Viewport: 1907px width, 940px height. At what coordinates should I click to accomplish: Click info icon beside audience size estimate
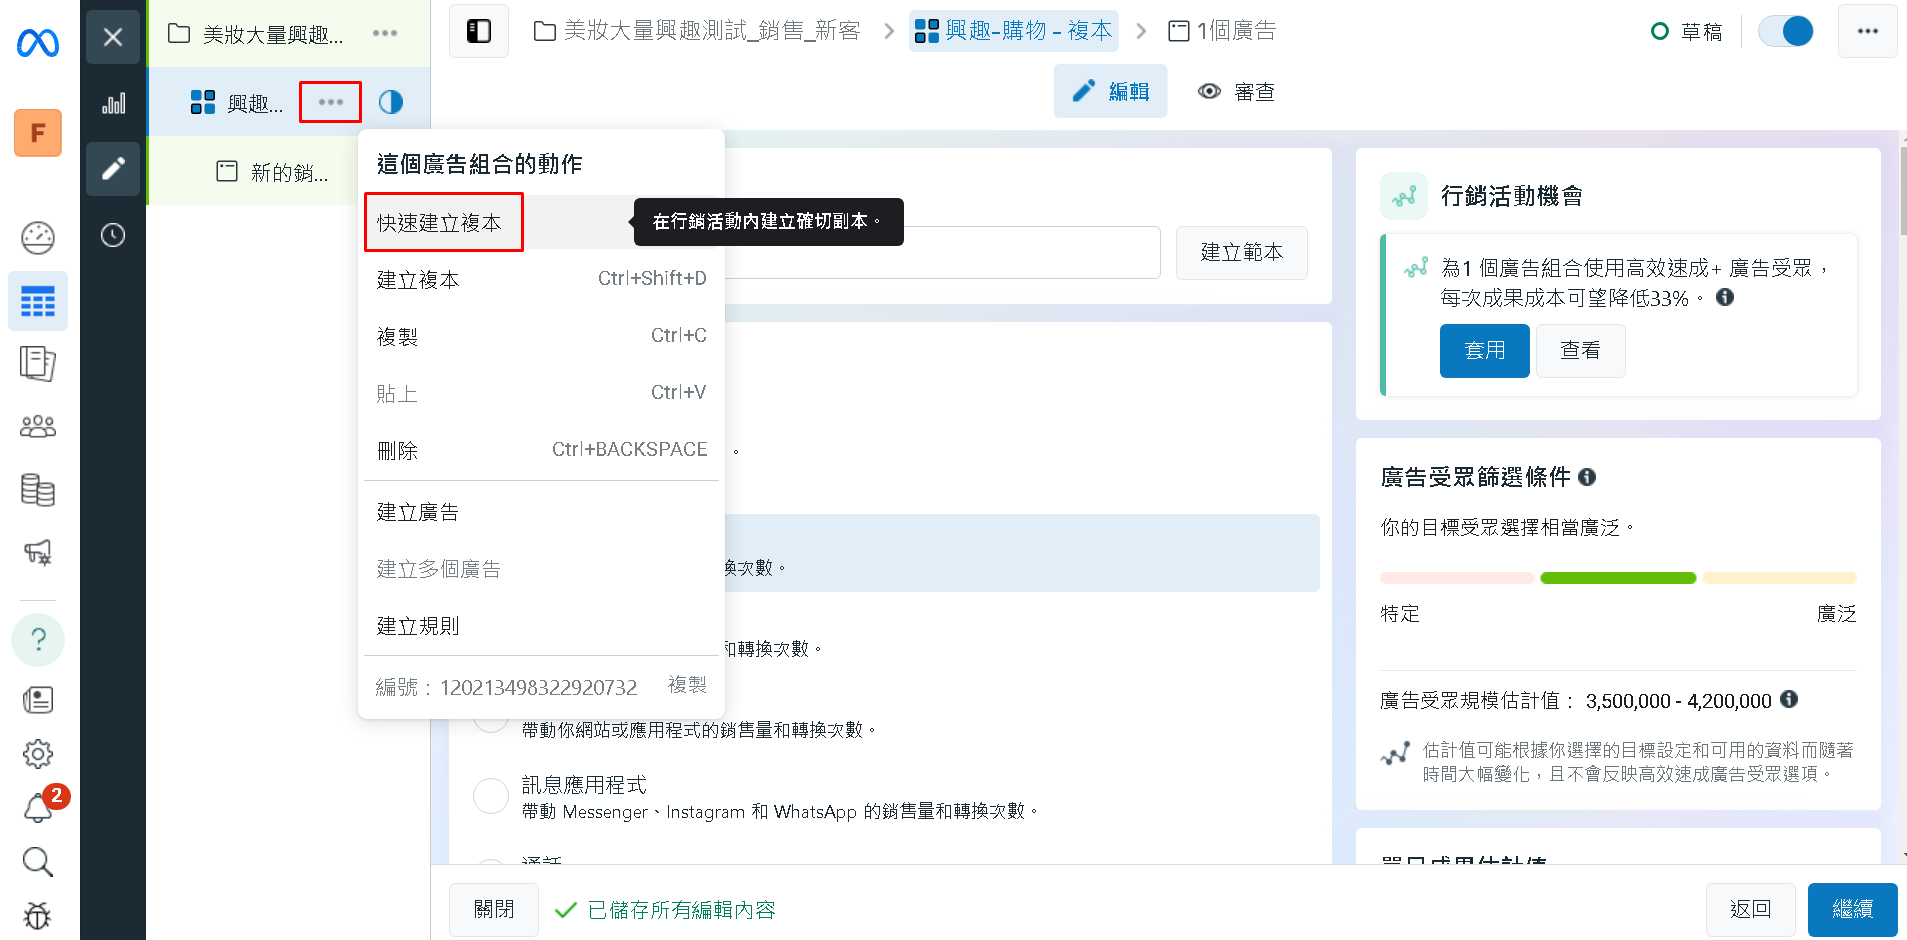(1789, 699)
